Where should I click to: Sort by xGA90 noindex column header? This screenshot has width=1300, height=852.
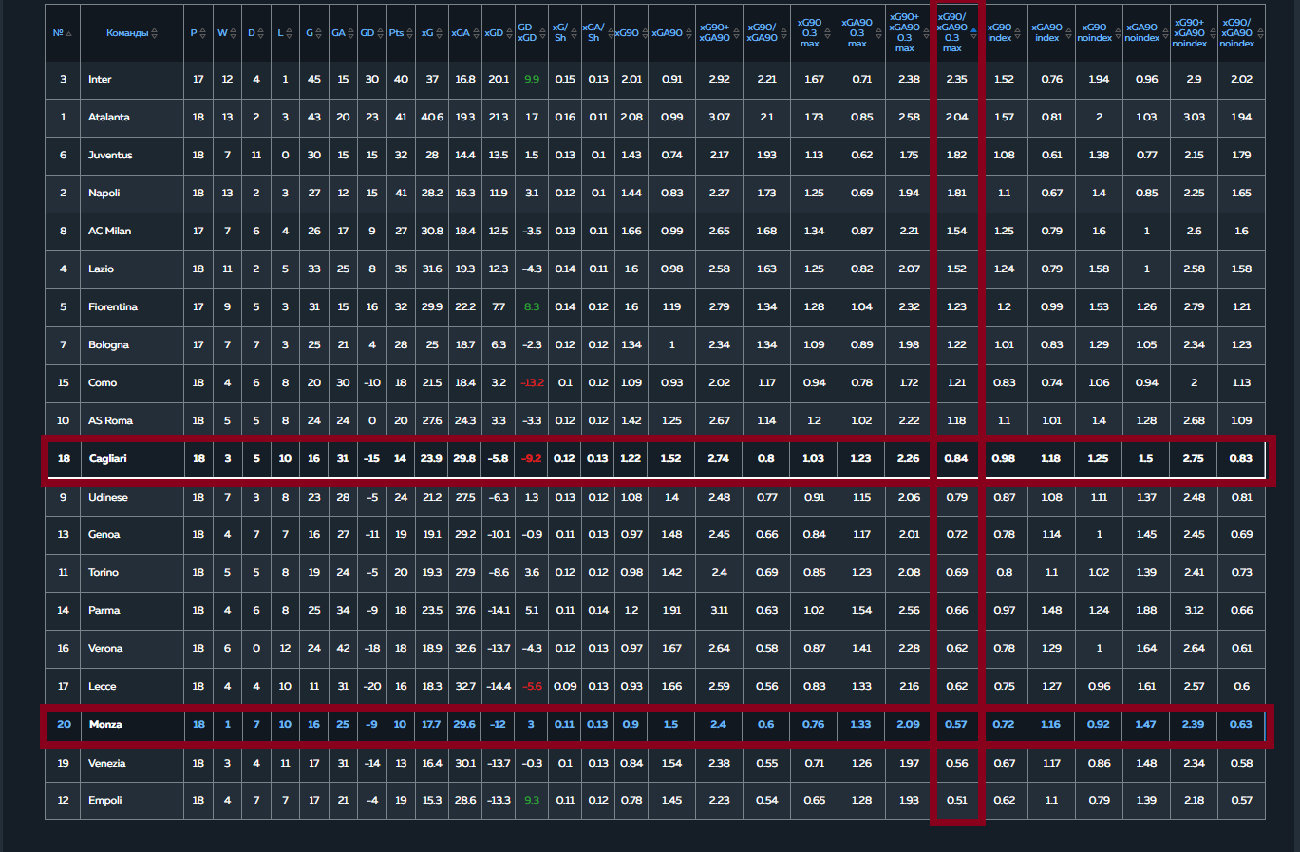pyautogui.click(x=1145, y=33)
